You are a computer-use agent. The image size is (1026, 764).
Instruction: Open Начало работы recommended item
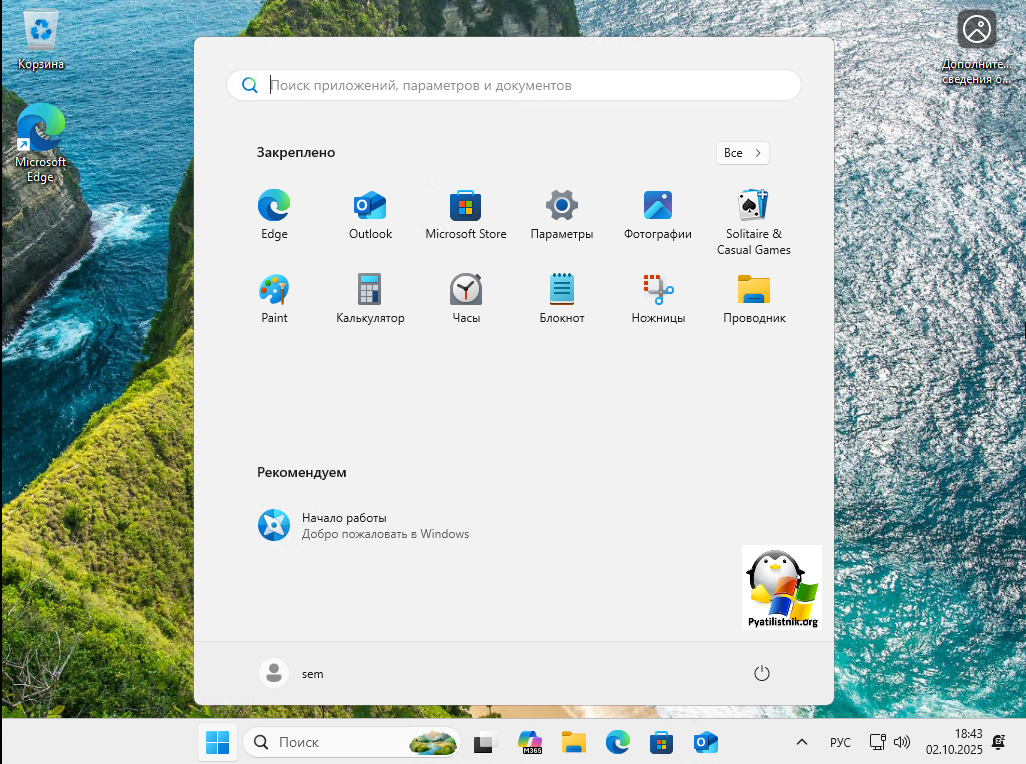point(364,525)
